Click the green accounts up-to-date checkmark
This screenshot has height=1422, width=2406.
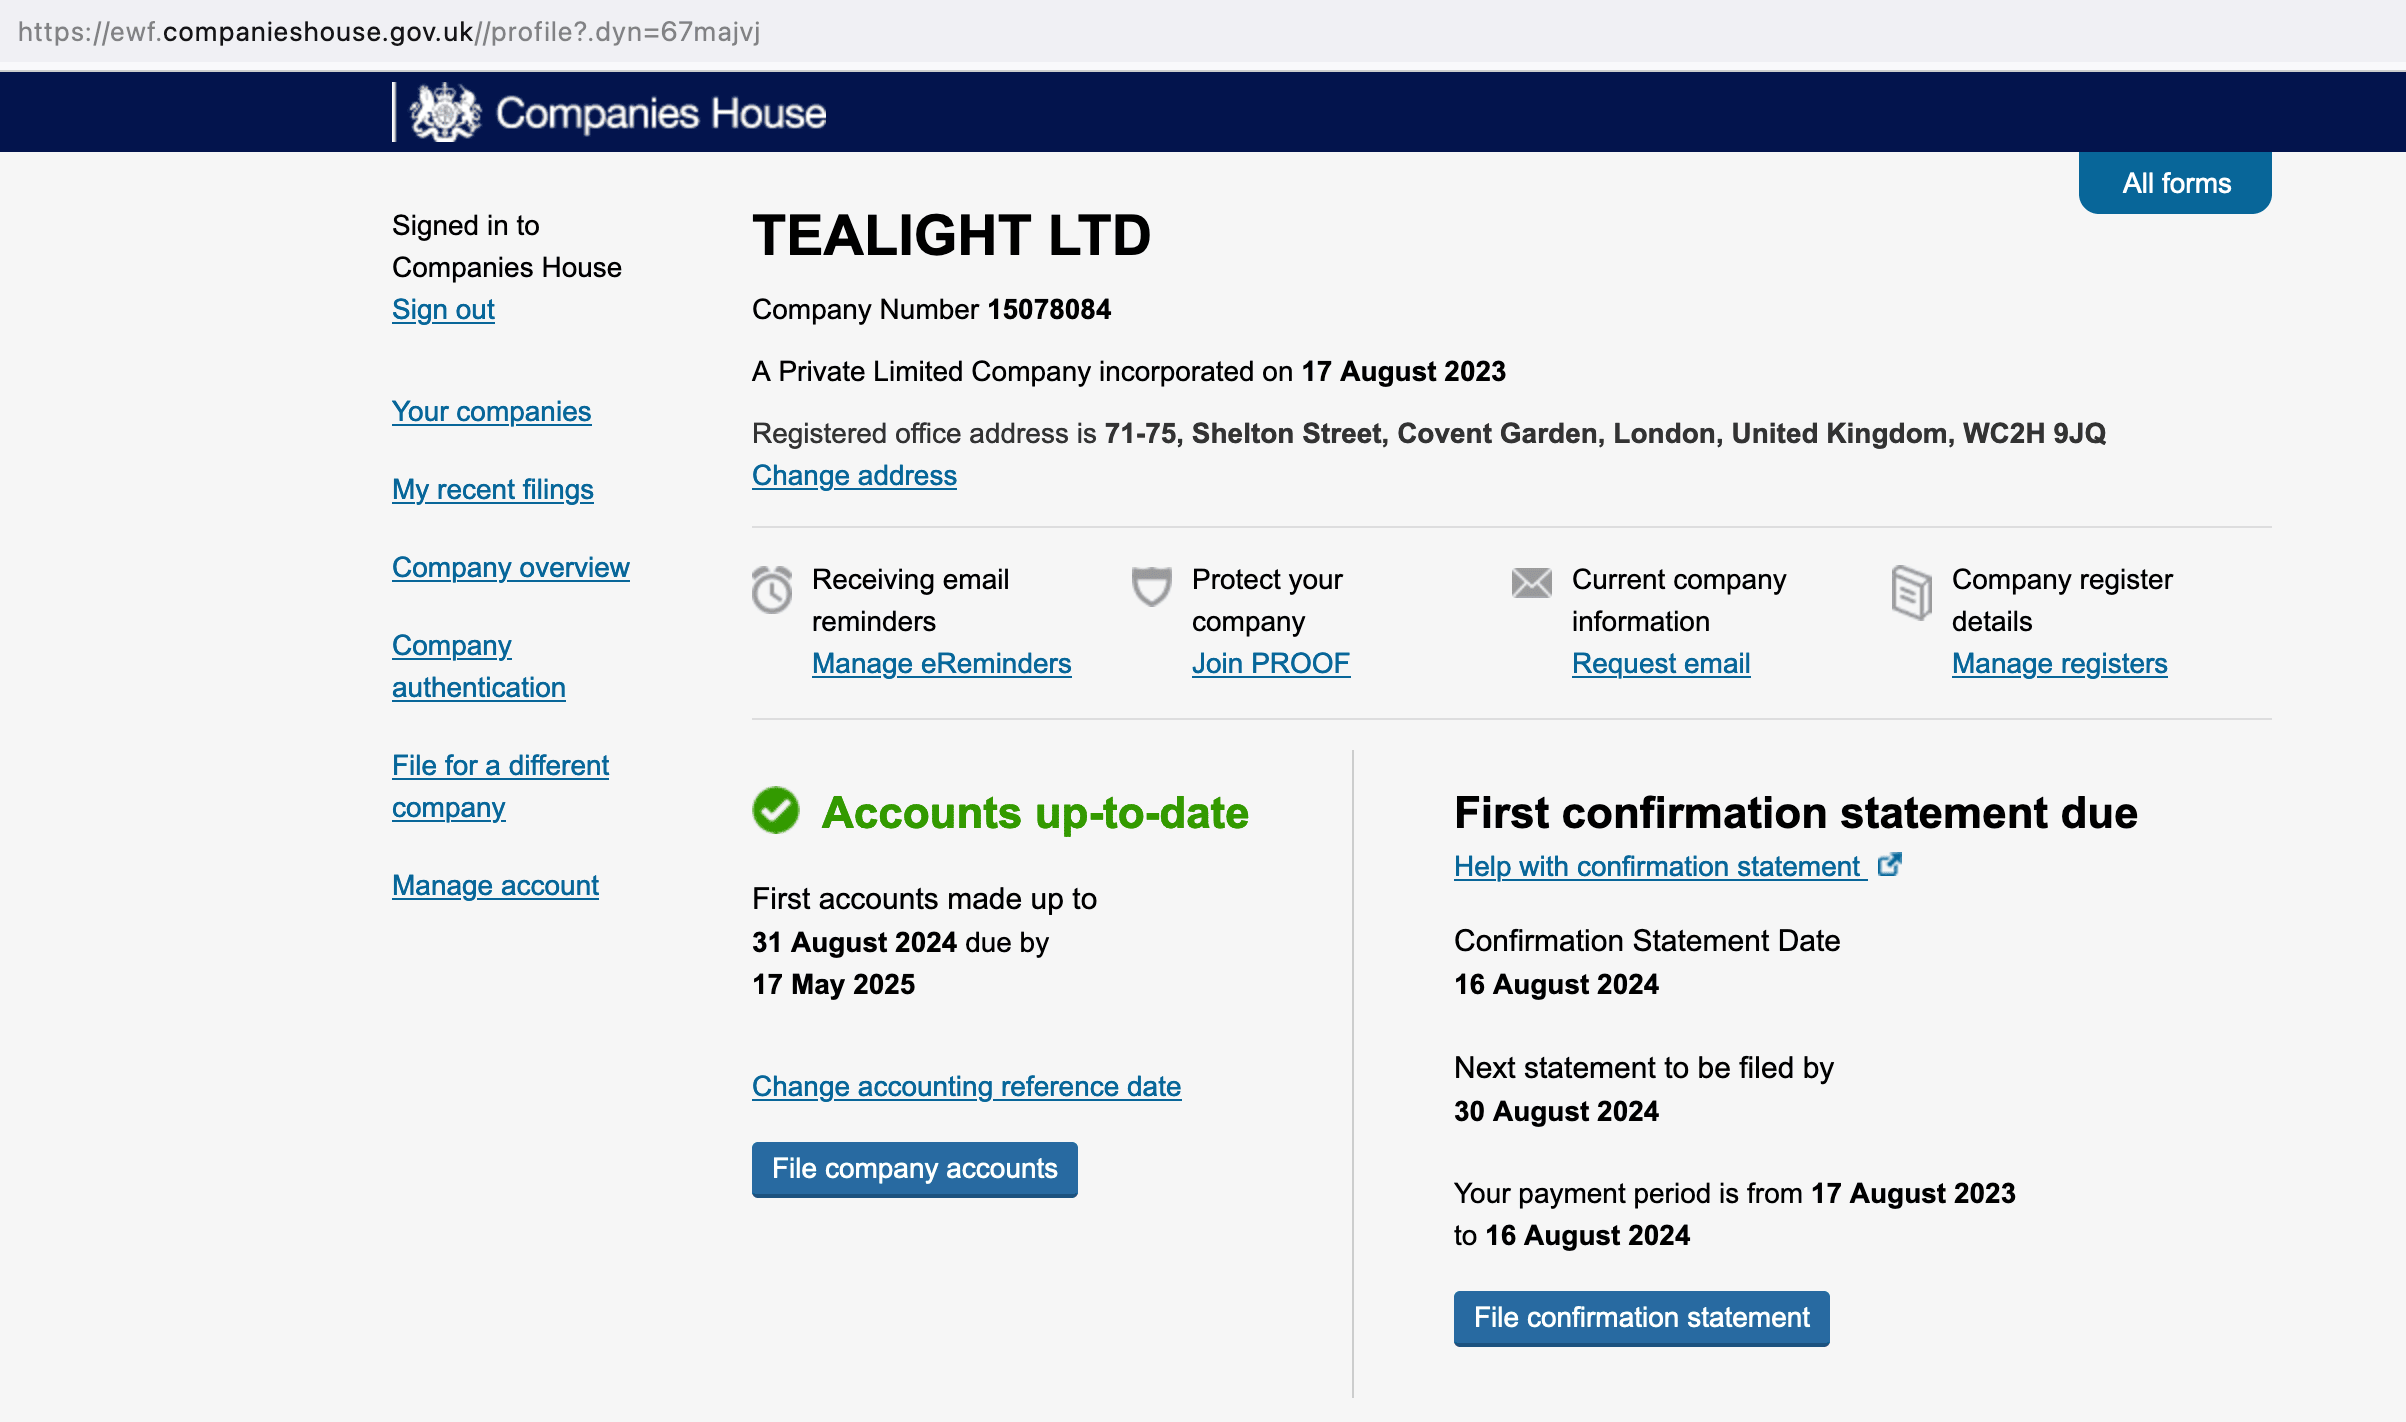[x=776, y=811]
